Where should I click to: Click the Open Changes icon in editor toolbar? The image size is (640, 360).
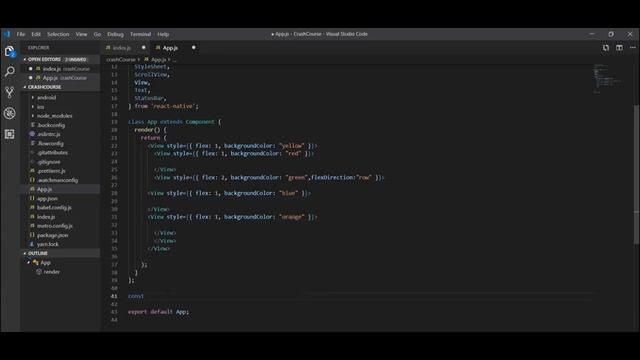(606, 48)
